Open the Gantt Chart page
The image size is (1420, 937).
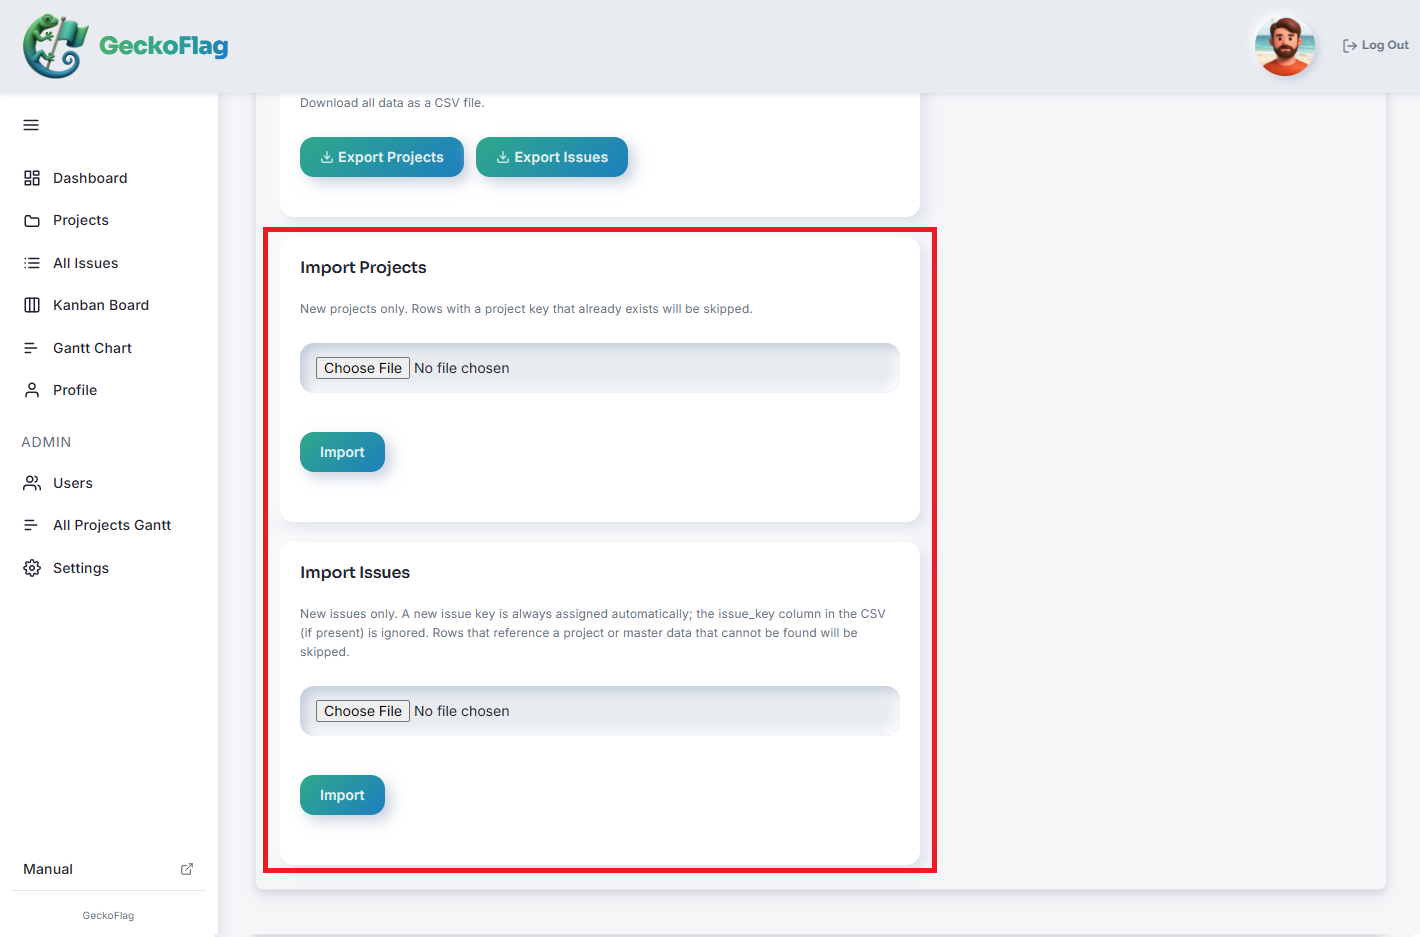[92, 348]
